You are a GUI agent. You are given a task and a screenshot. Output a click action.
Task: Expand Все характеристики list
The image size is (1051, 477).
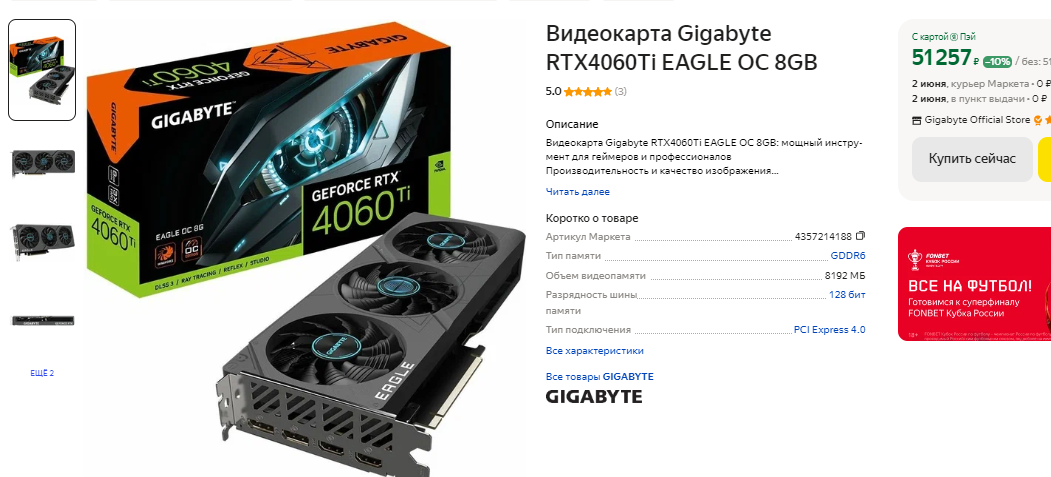coord(595,350)
